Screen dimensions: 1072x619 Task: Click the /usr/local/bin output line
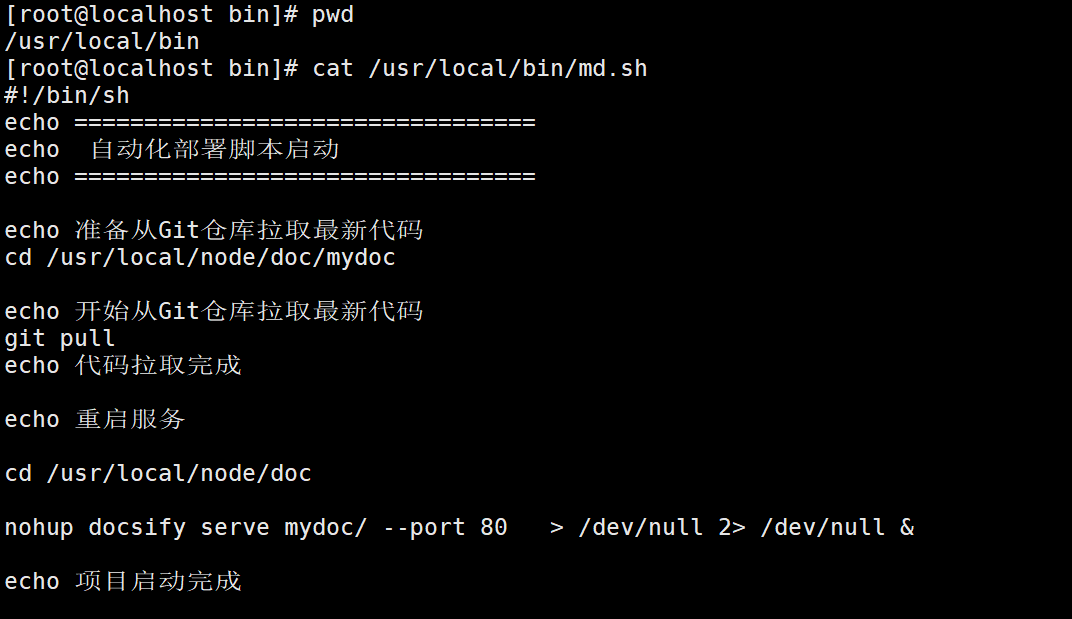click(x=102, y=42)
